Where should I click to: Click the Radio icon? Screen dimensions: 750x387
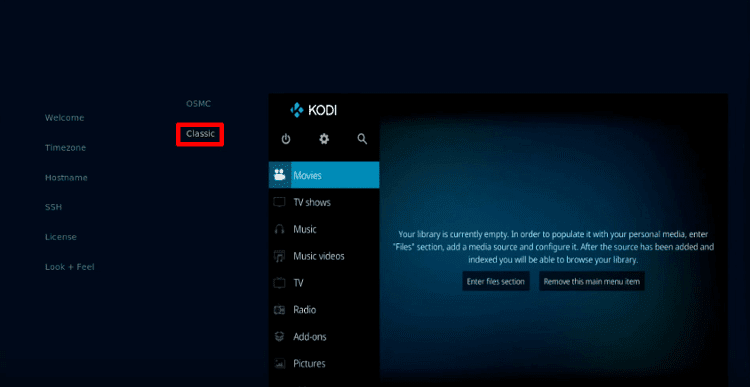click(x=279, y=310)
